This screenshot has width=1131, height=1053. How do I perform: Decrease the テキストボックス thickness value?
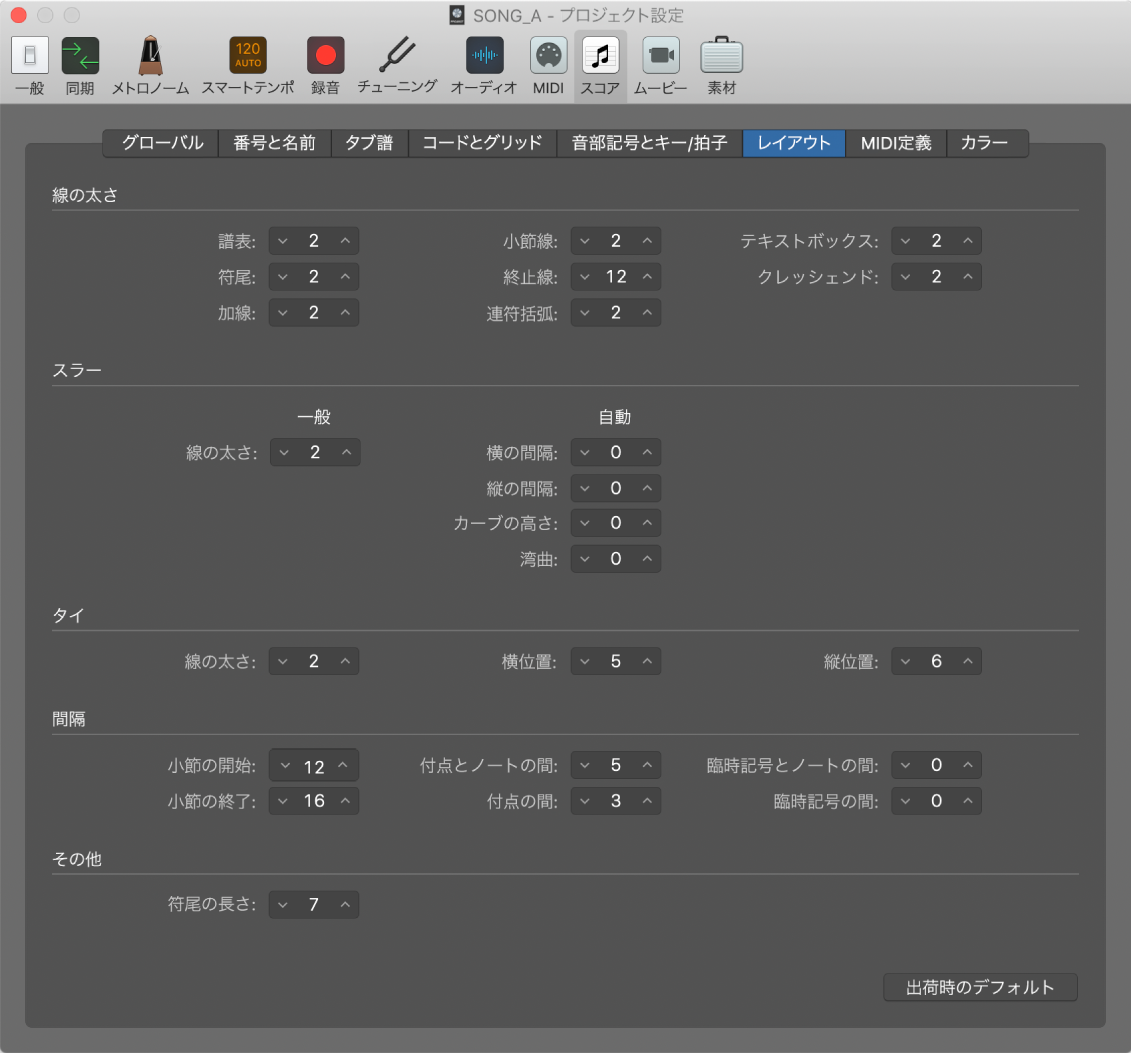click(x=905, y=241)
